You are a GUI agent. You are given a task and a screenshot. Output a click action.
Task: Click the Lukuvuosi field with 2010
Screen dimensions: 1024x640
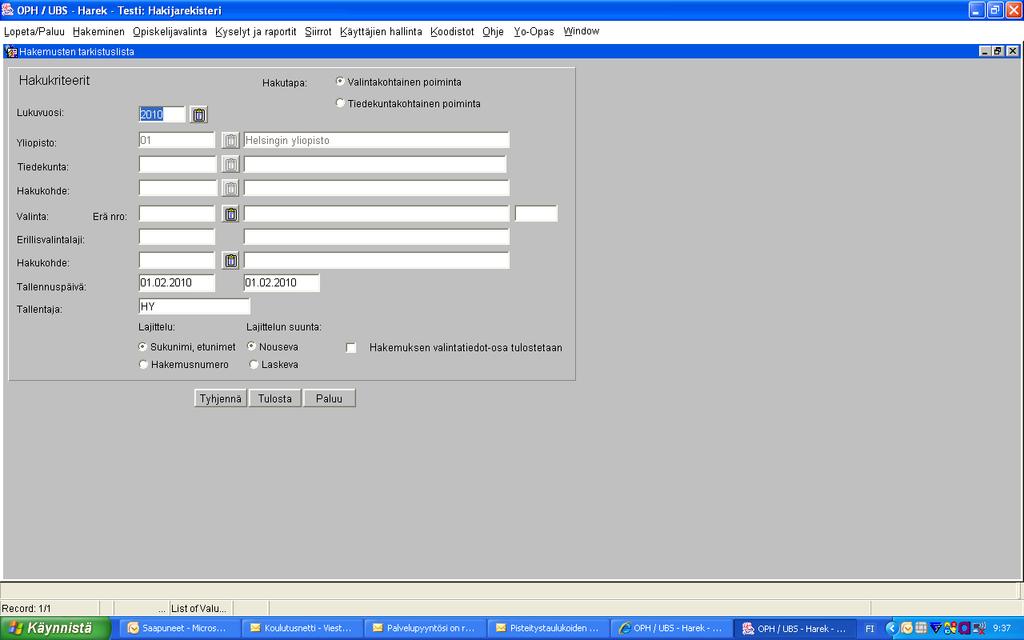[x=162, y=114]
